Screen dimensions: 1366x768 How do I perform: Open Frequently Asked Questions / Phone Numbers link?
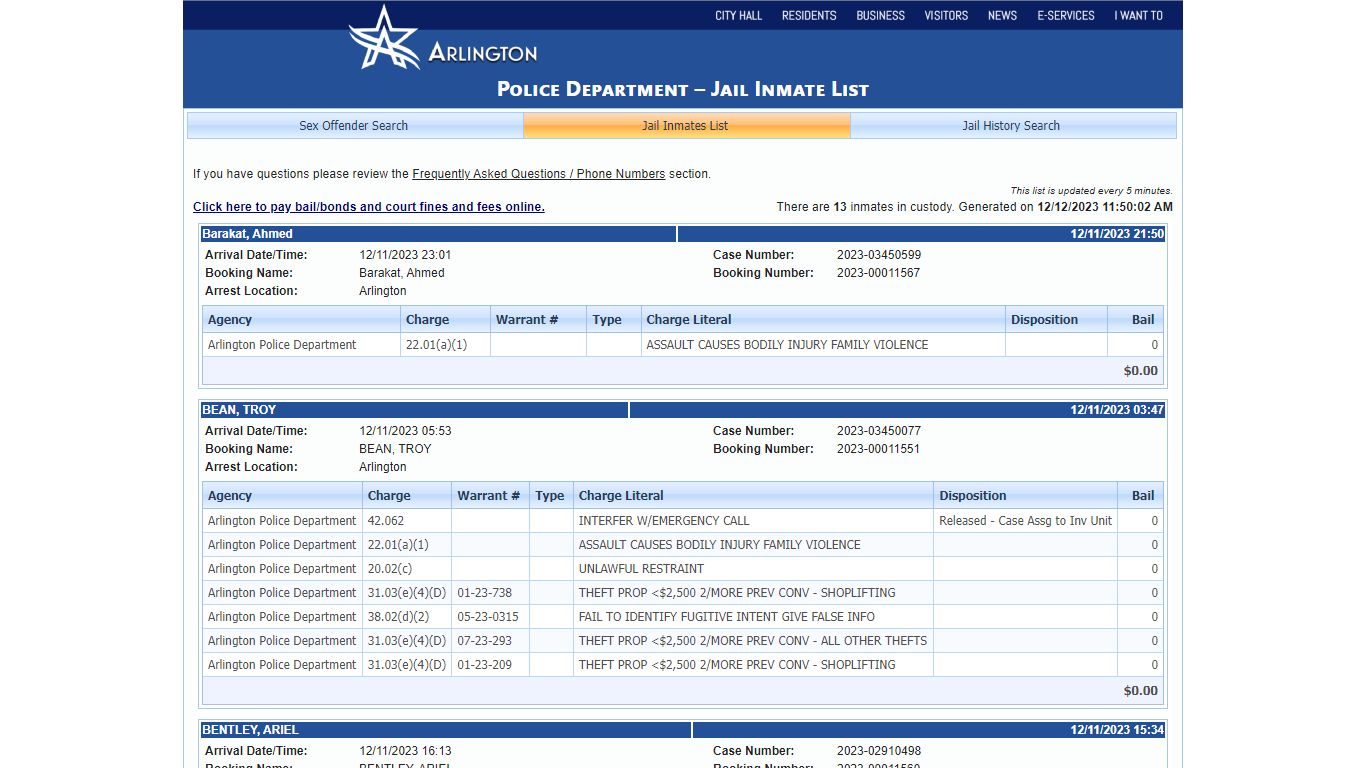538,174
